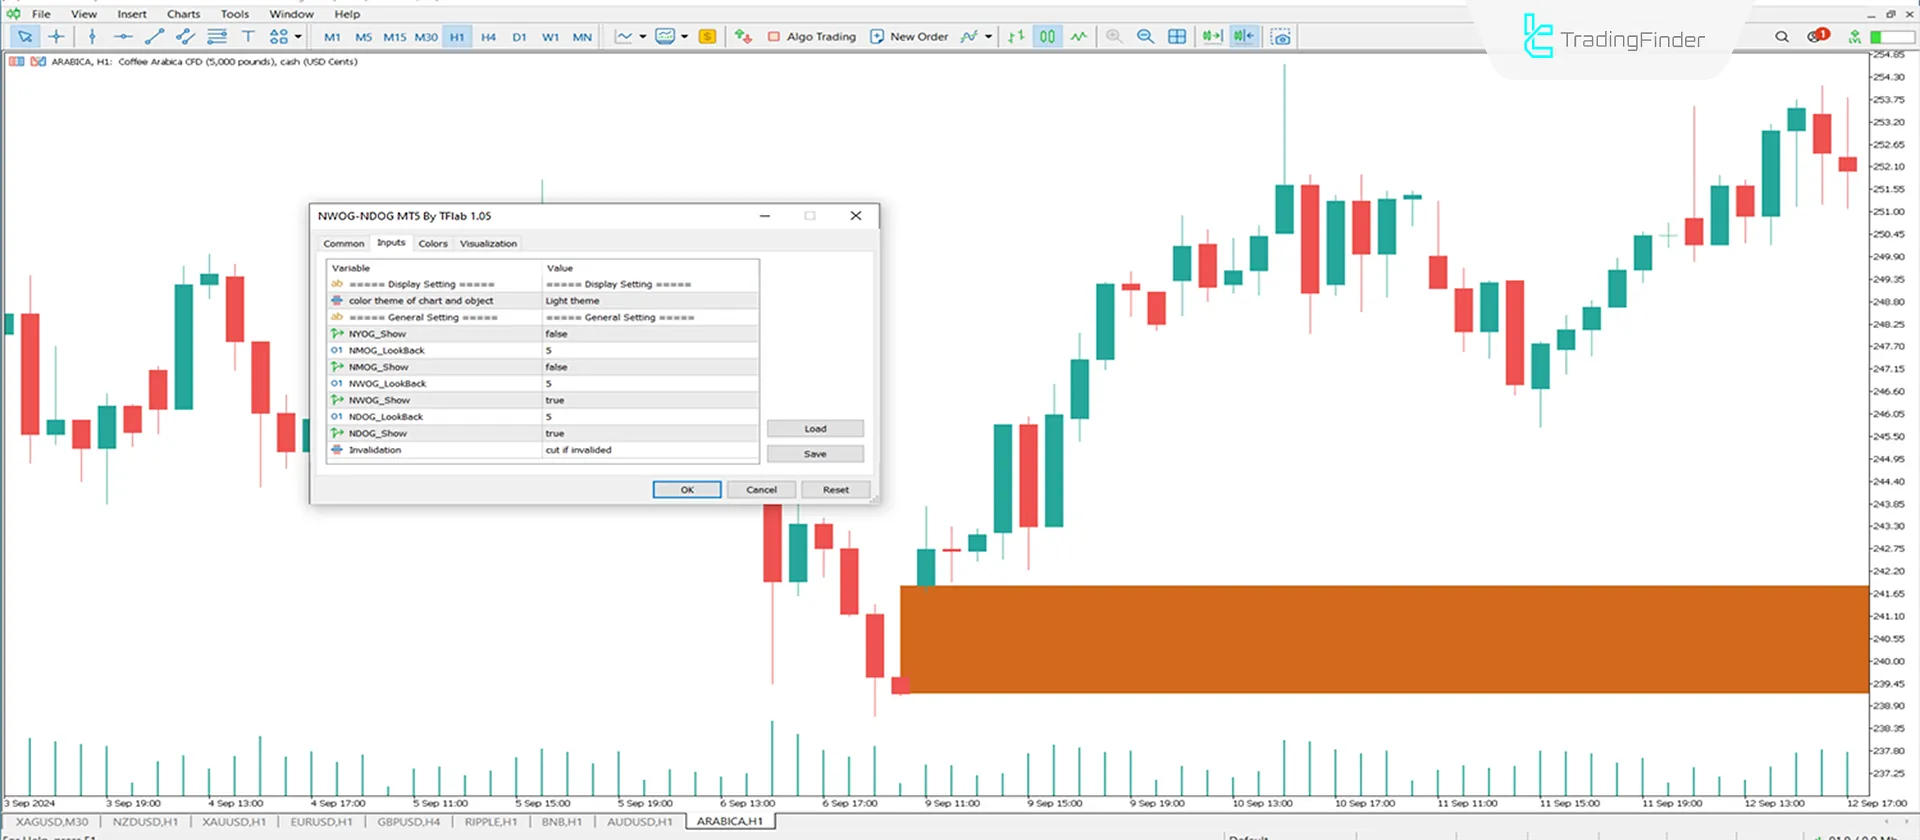Open search with the magnifier icon
This screenshot has height=840, width=1920.
1782,37
